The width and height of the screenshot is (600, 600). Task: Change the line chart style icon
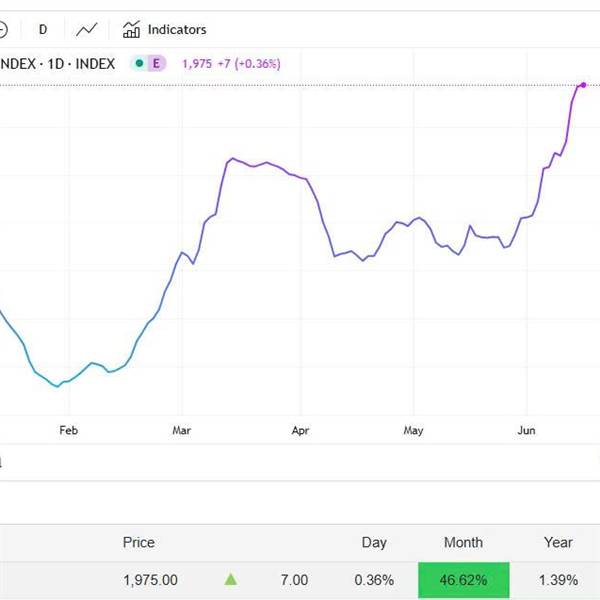coord(86,29)
